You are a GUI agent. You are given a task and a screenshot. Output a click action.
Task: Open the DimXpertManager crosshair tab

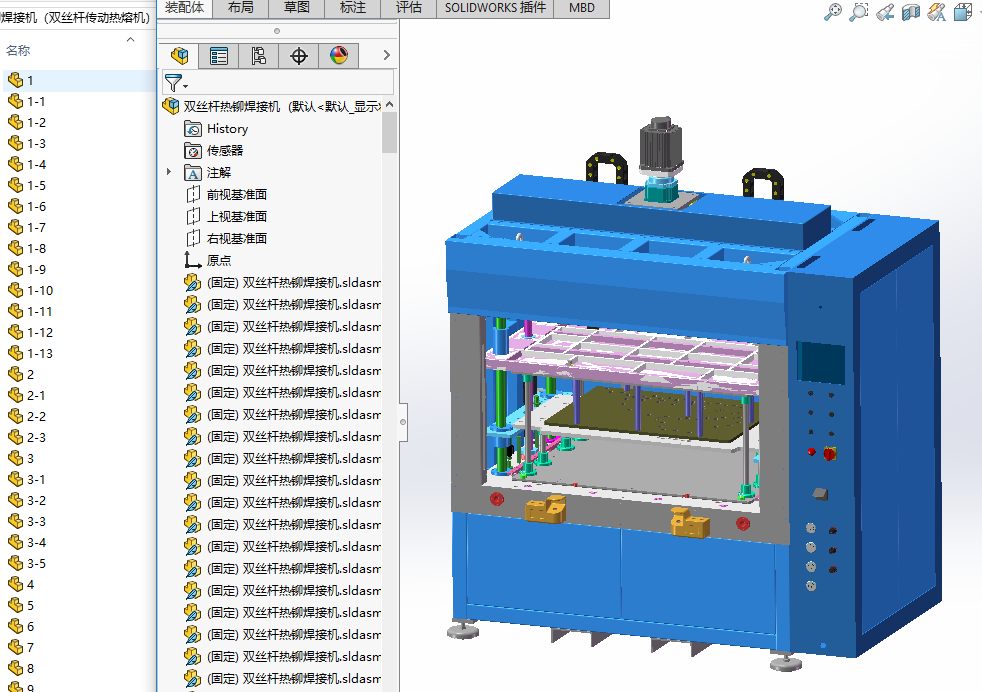[x=298, y=56]
